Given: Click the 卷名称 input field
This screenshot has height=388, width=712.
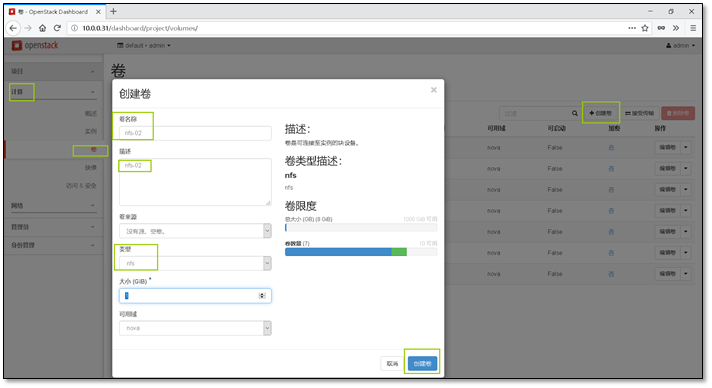Looking at the screenshot, I should click(195, 133).
